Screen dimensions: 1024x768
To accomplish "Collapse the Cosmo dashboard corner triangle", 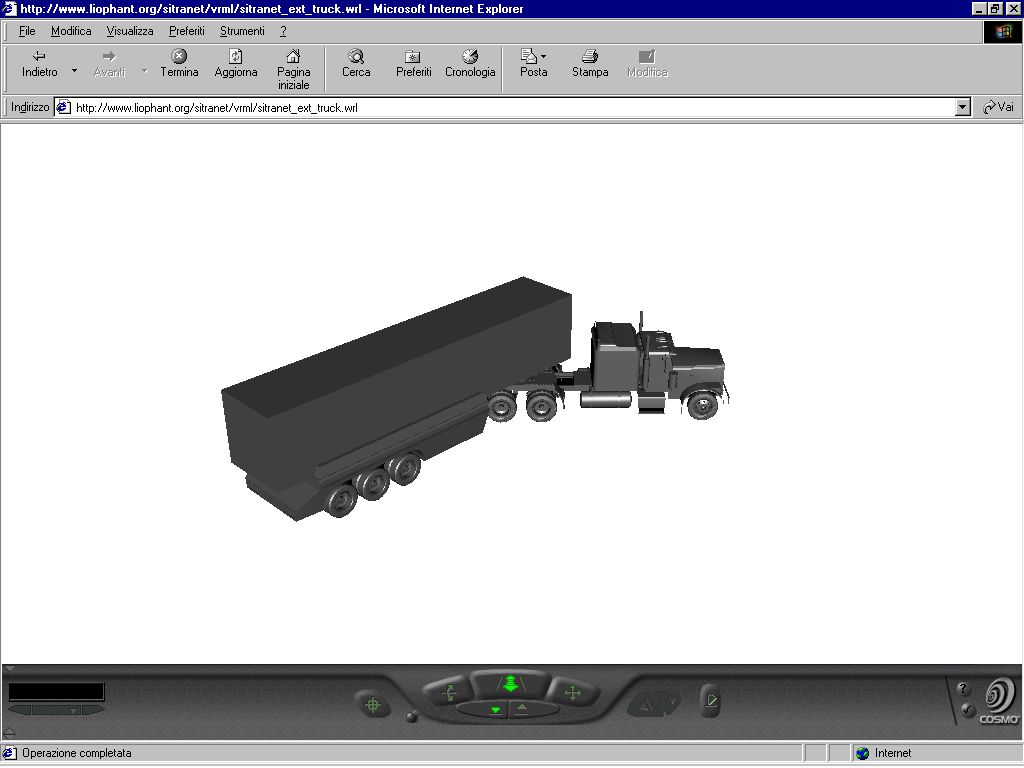I will (8, 669).
